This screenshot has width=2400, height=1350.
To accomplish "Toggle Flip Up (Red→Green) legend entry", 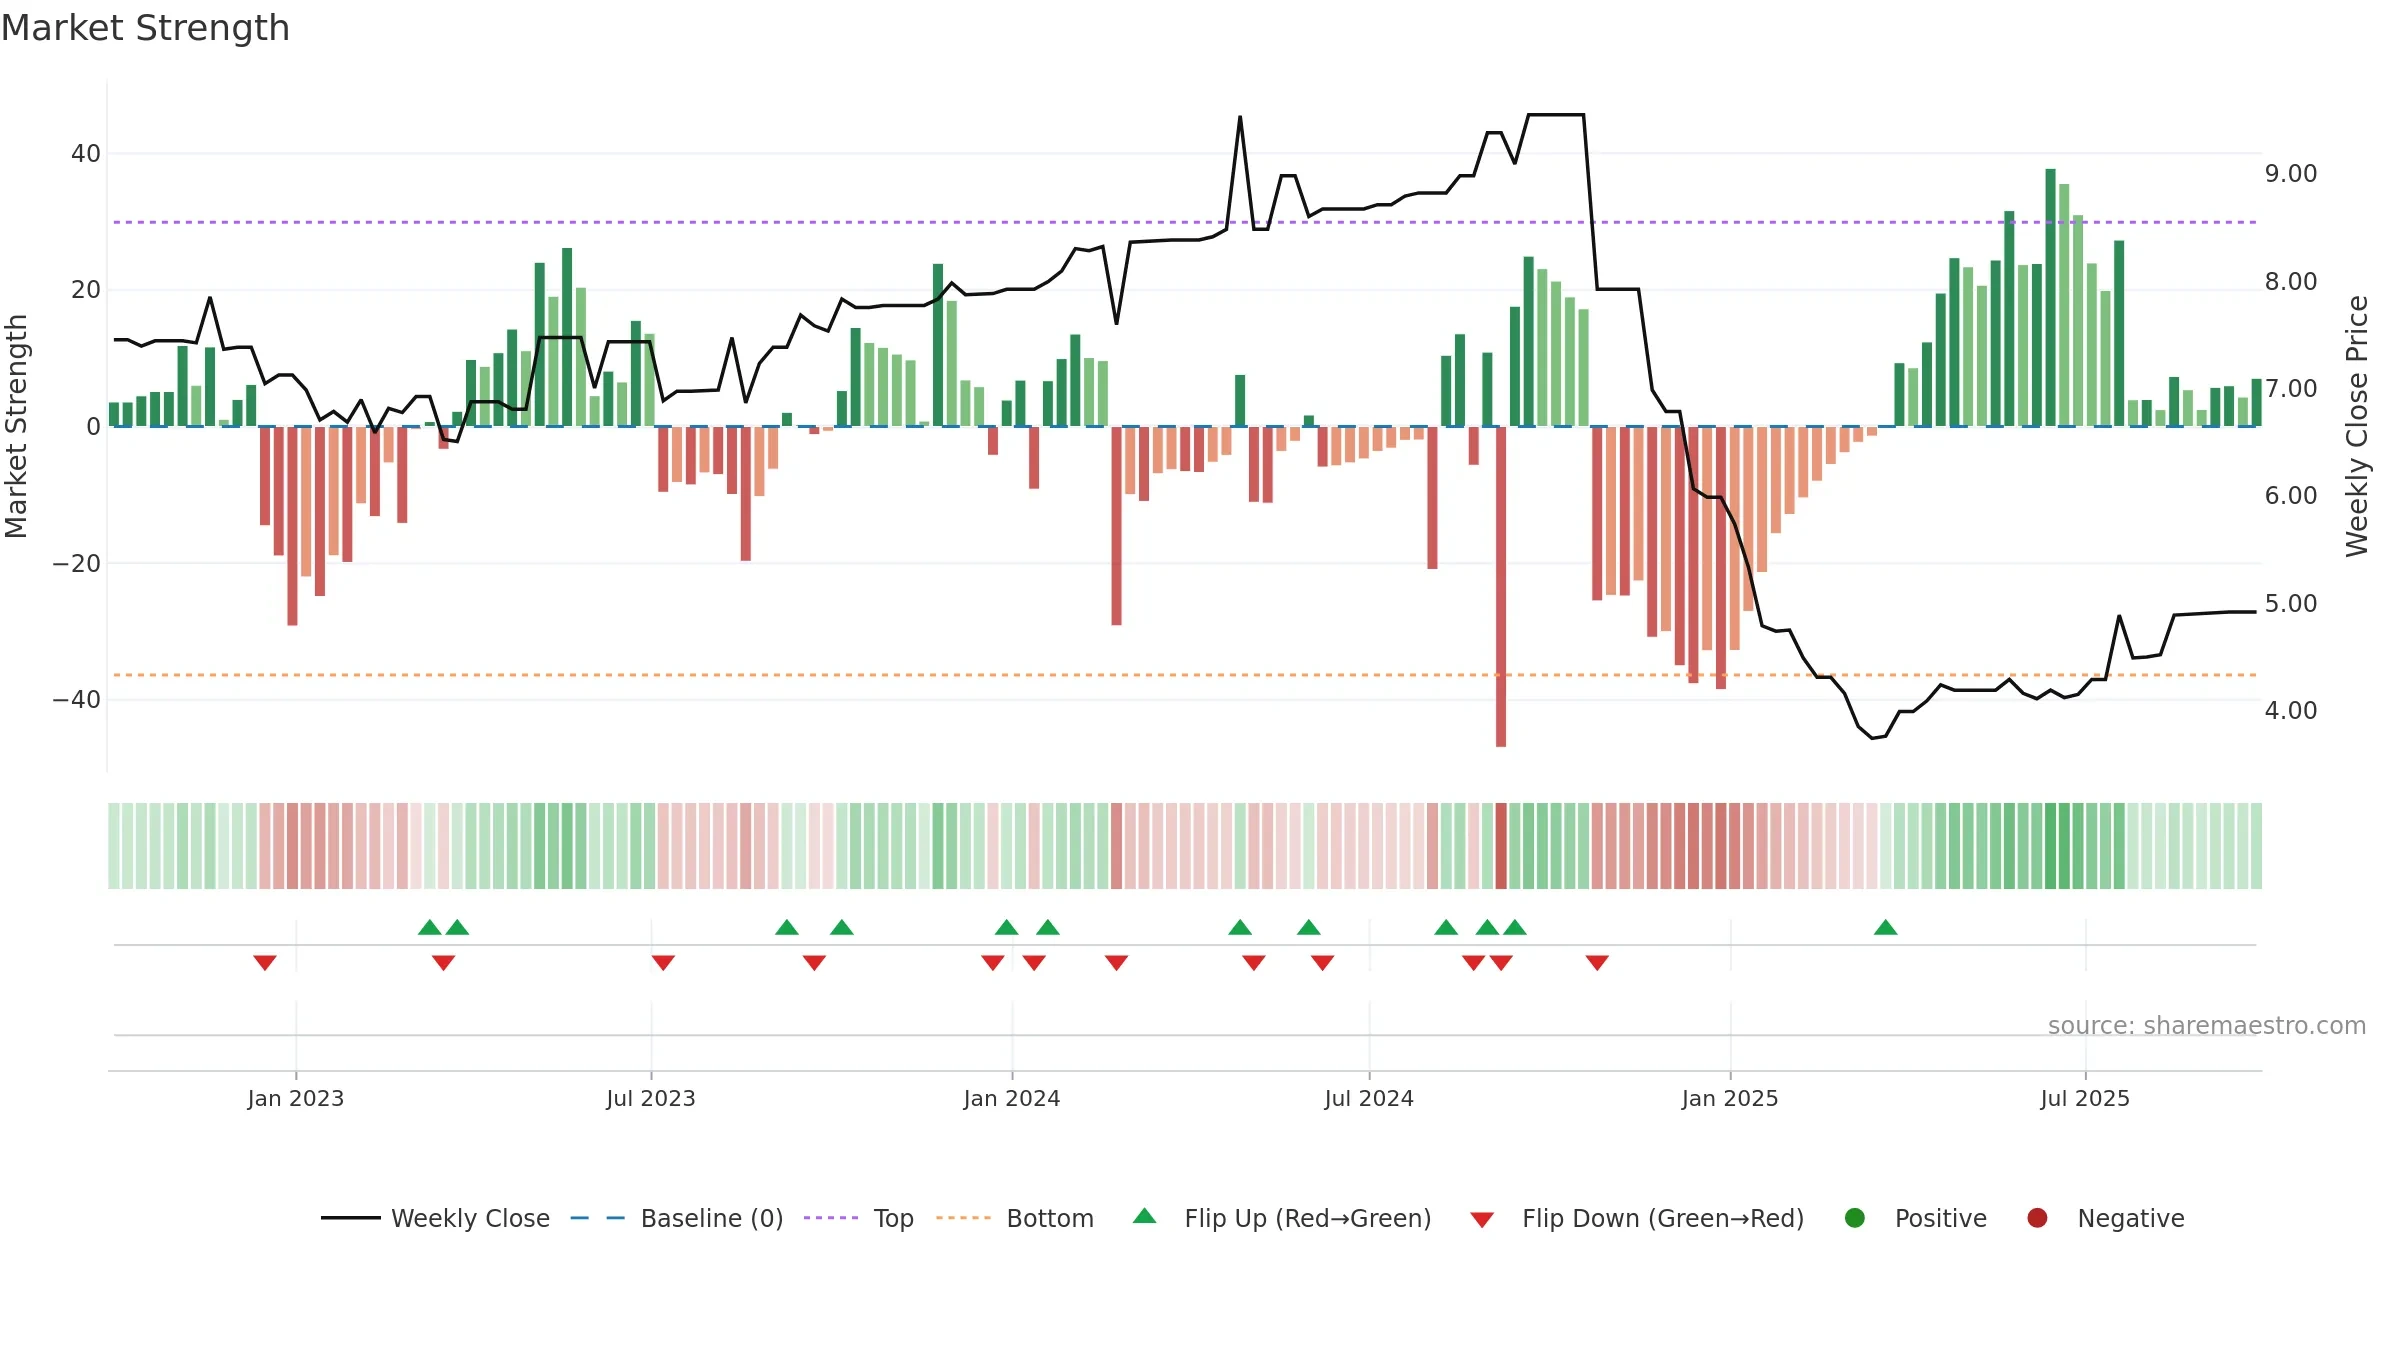I will click(x=1282, y=1218).
